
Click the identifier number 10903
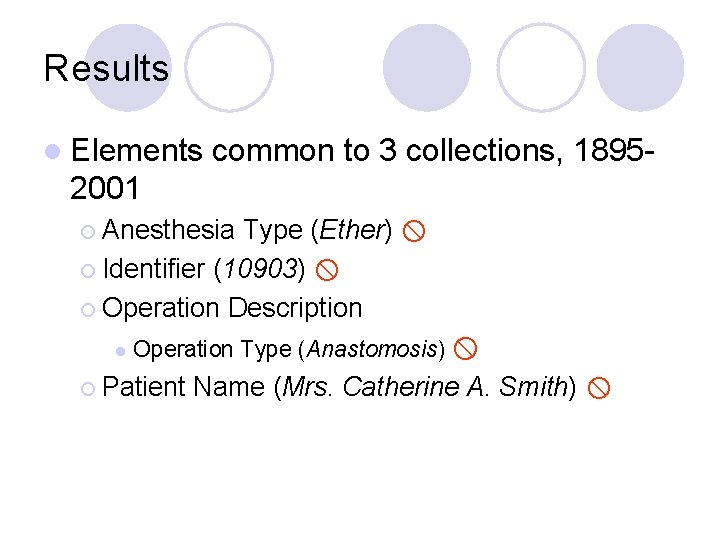click(261, 269)
